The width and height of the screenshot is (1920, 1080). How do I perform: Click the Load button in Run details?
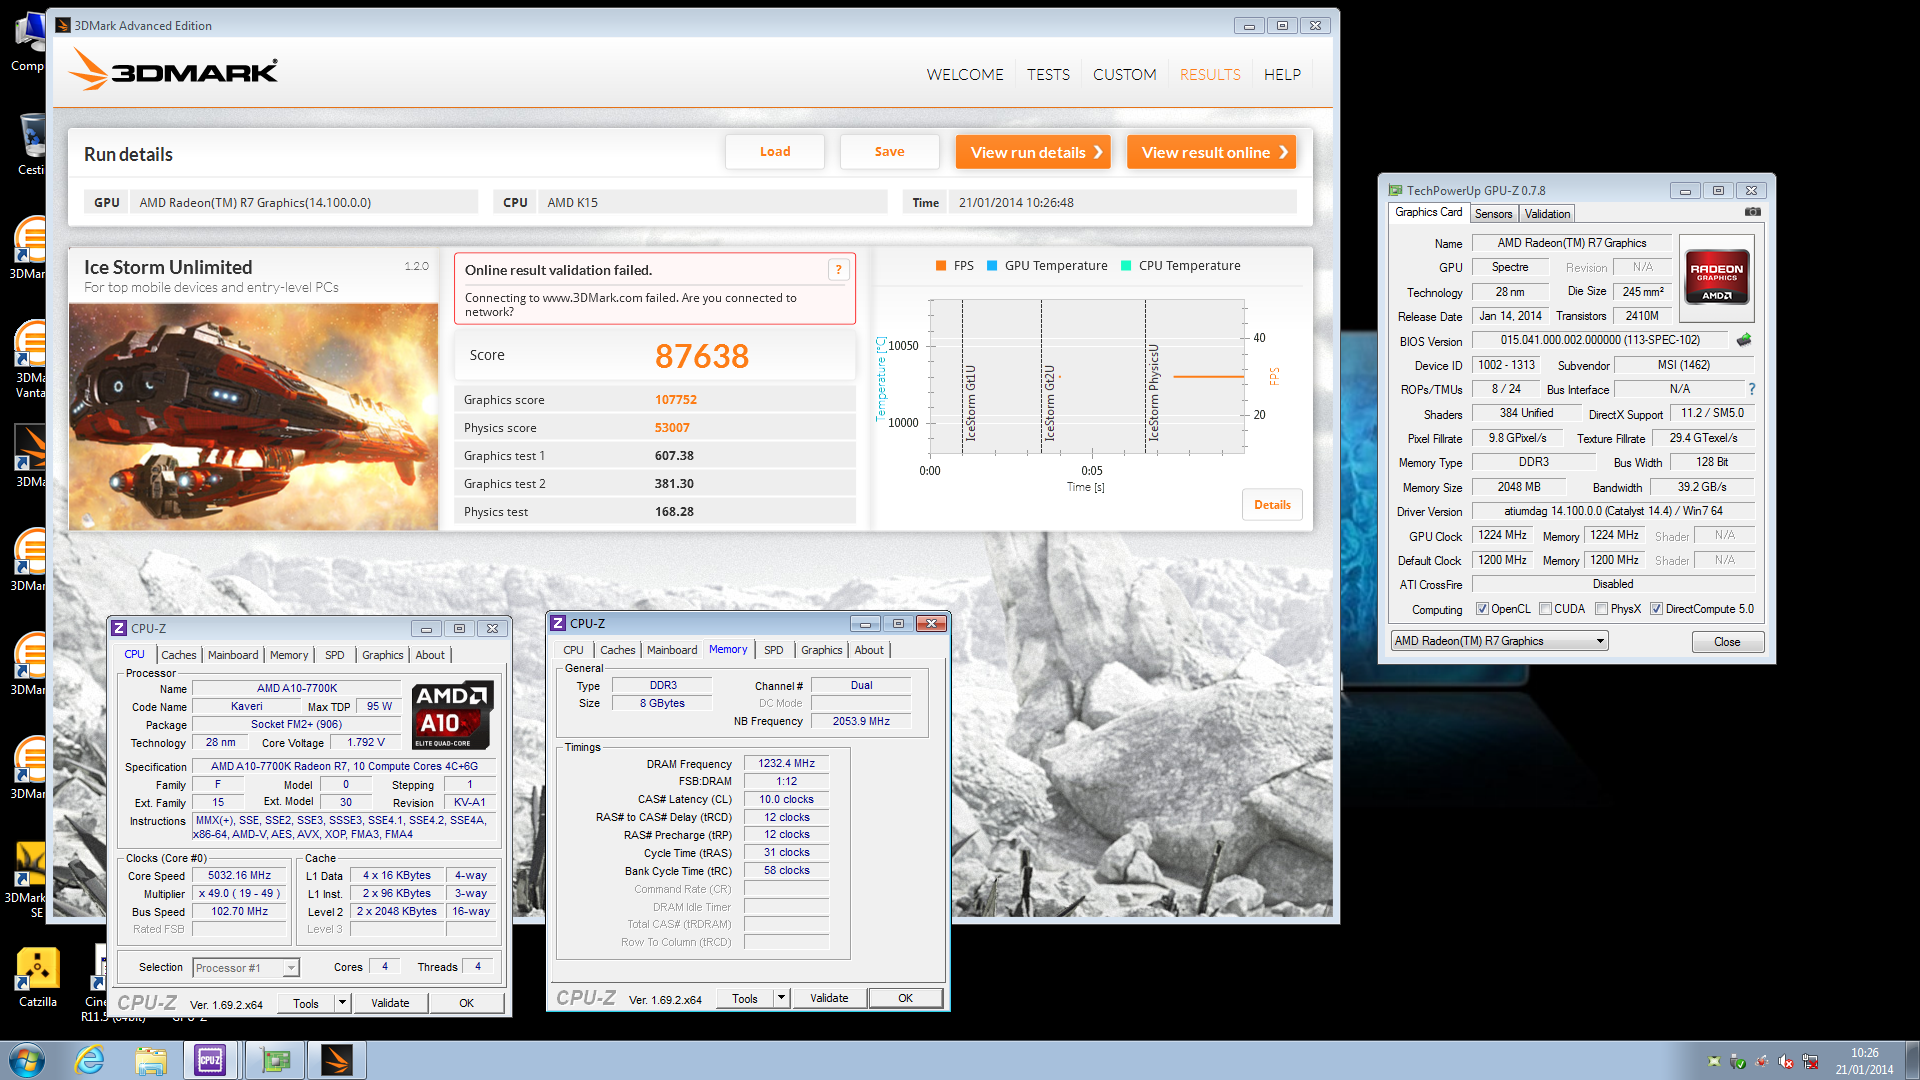(x=775, y=152)
